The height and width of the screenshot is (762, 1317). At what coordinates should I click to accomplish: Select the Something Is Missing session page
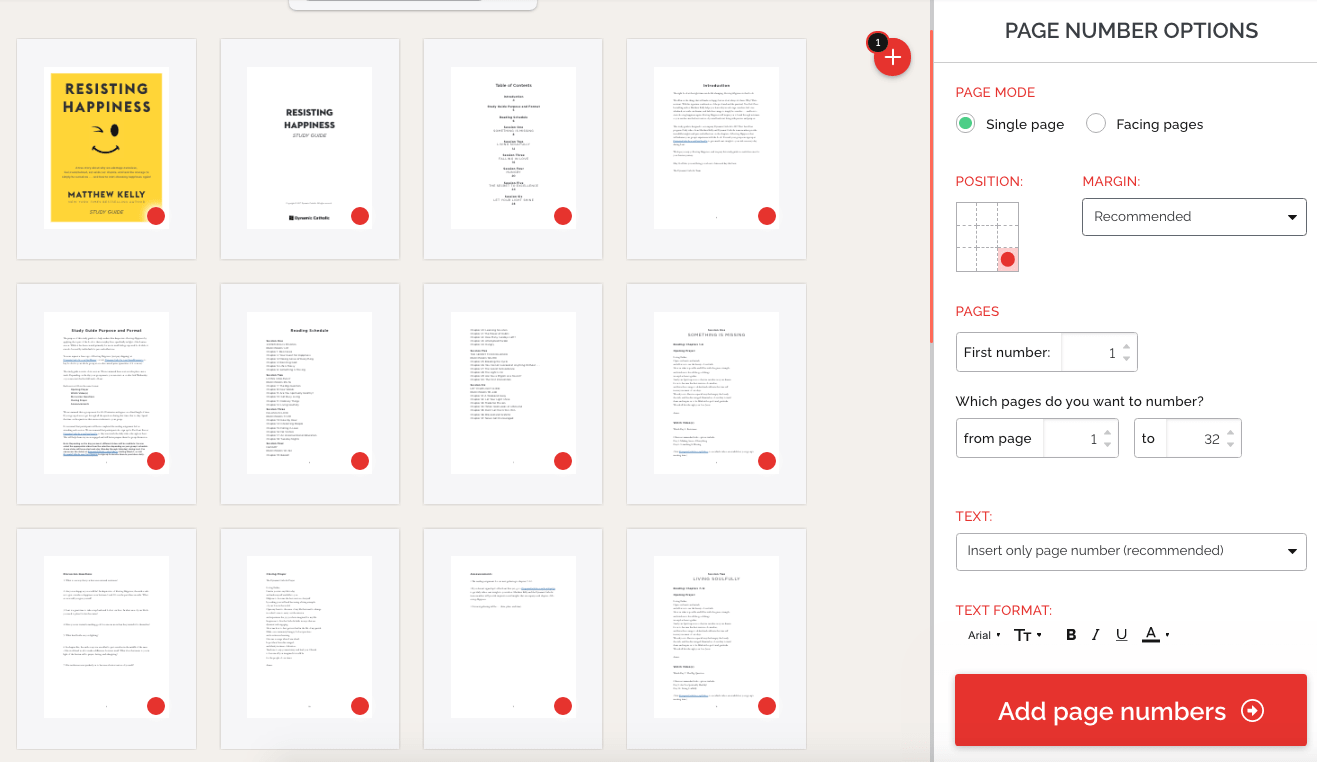[716, 393]
